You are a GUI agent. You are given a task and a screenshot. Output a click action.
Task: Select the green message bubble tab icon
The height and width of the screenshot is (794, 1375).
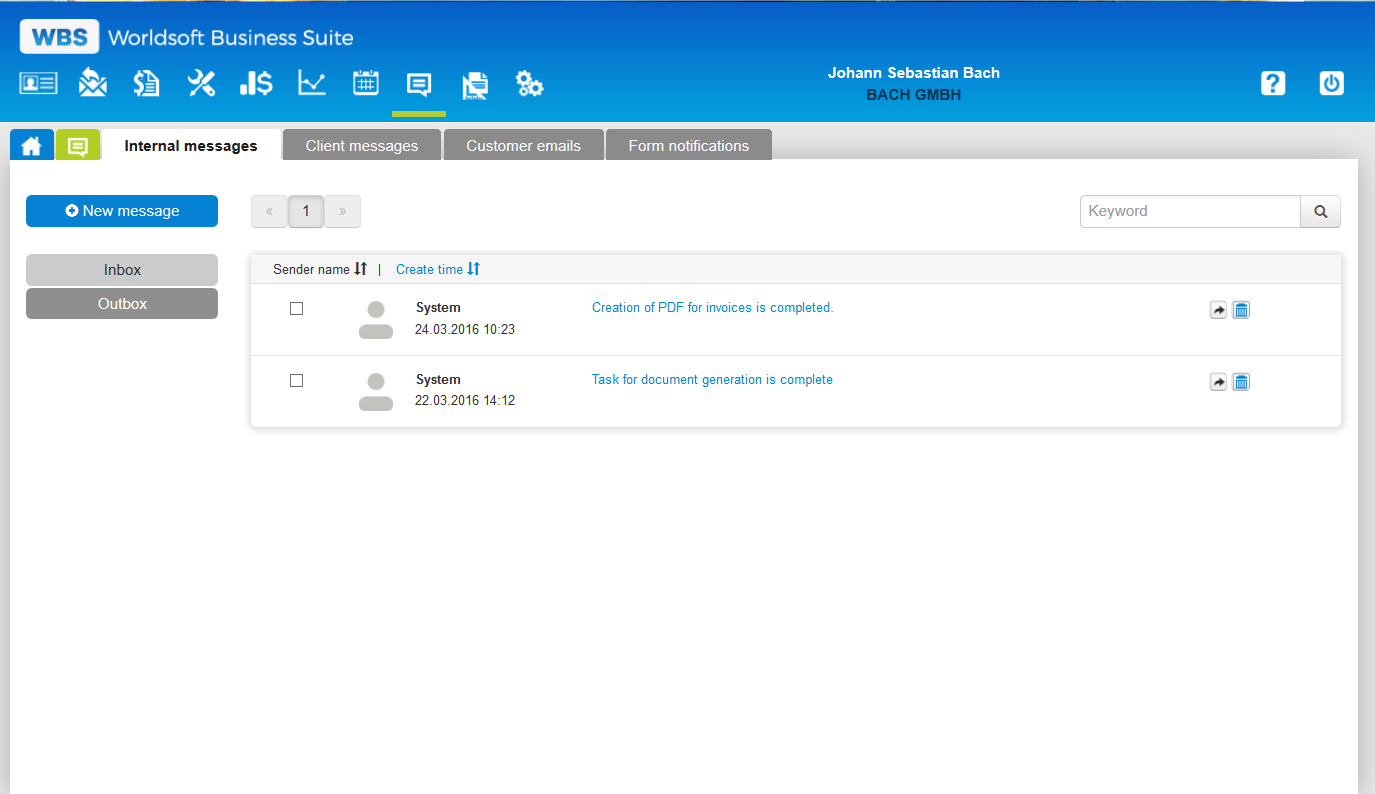(x=77, y=146)
